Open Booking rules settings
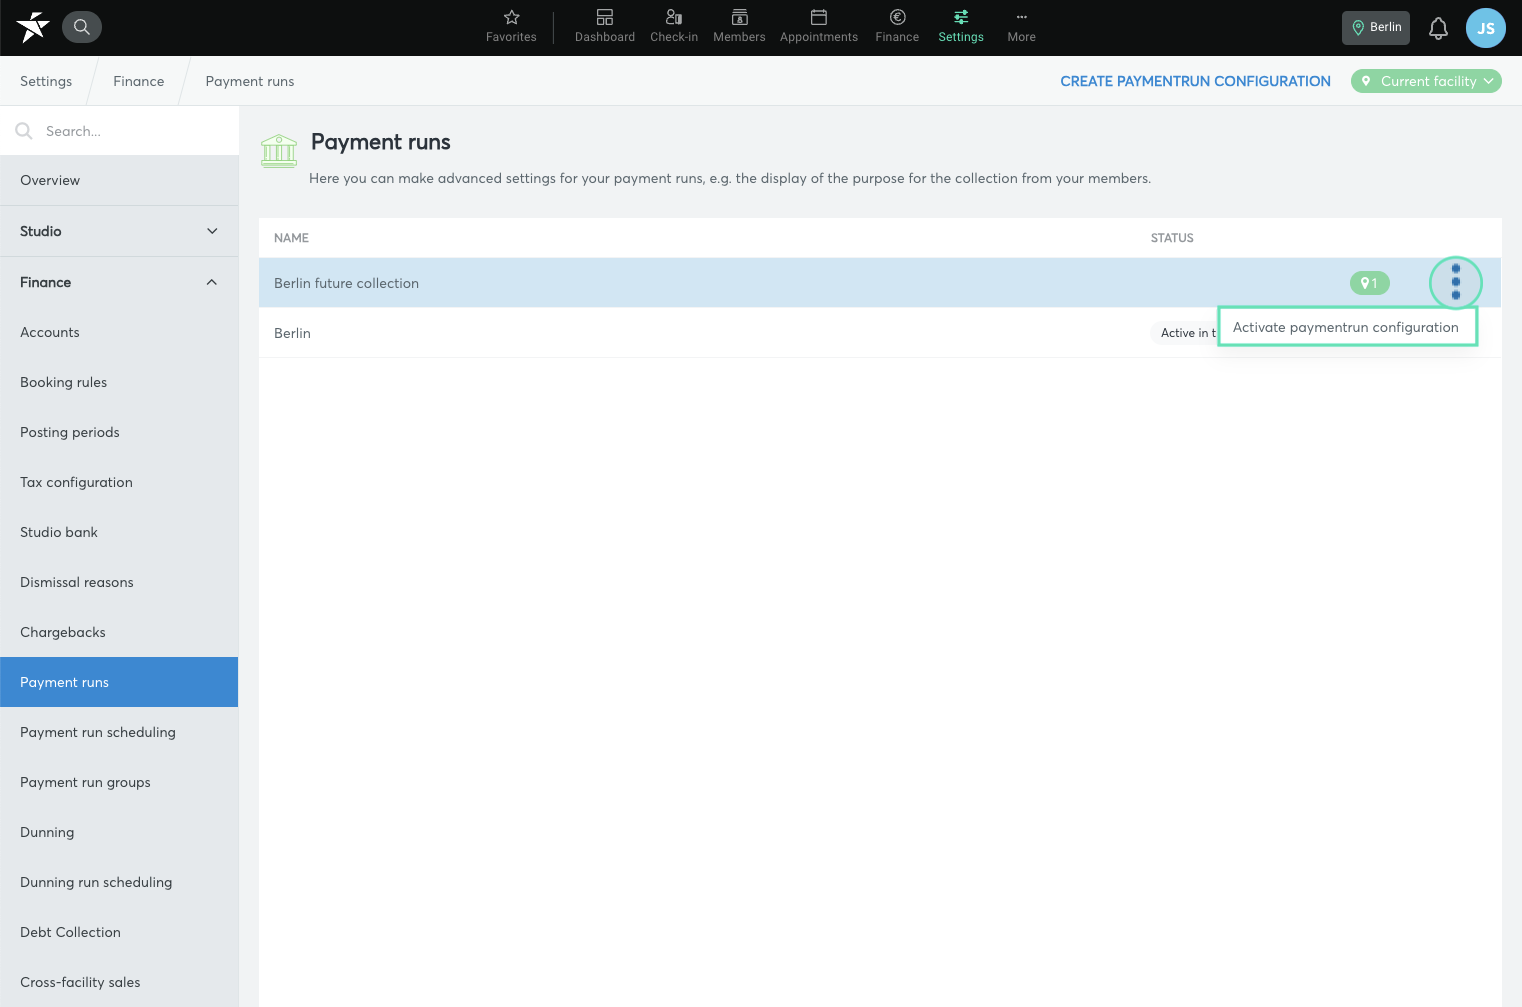This screenshot has height=1007, width=1522. click(119, 382)
